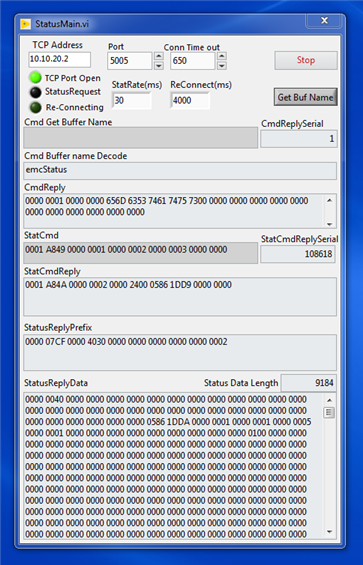Click the StatRate(ms) field showing 30
The width and height of the screenshot is (363, 565).
132,101
